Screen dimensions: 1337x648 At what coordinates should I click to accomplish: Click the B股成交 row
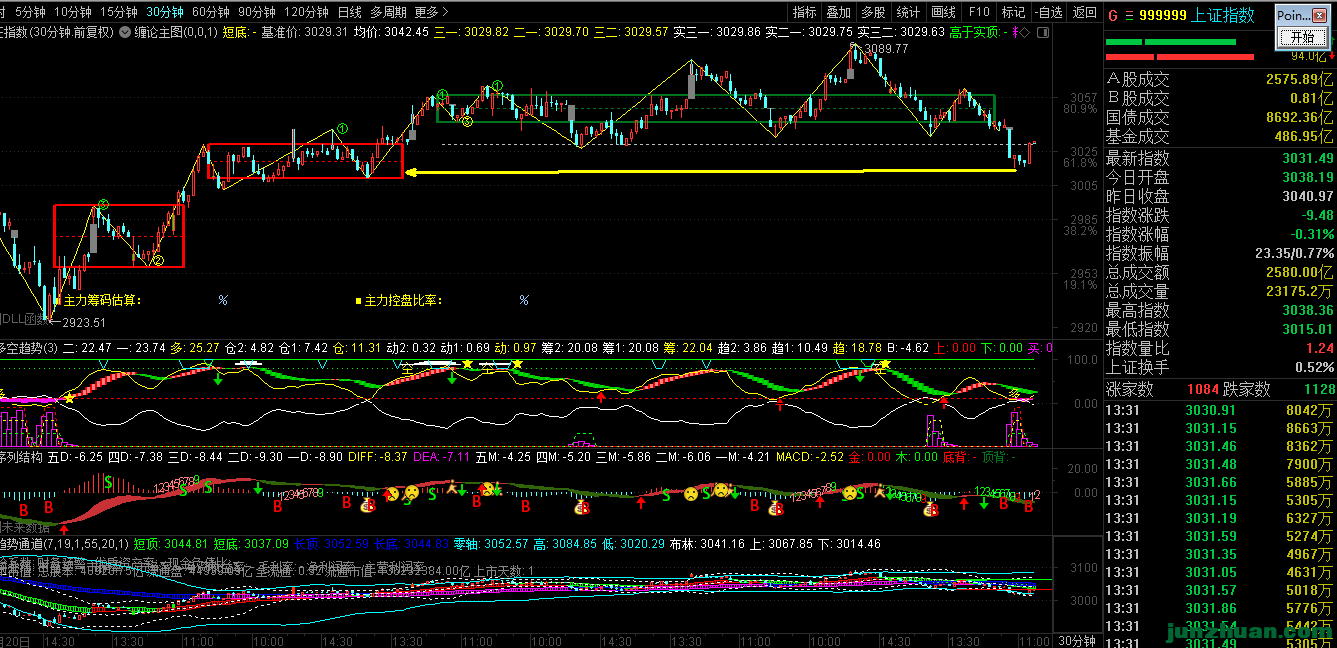(1219, 98)
